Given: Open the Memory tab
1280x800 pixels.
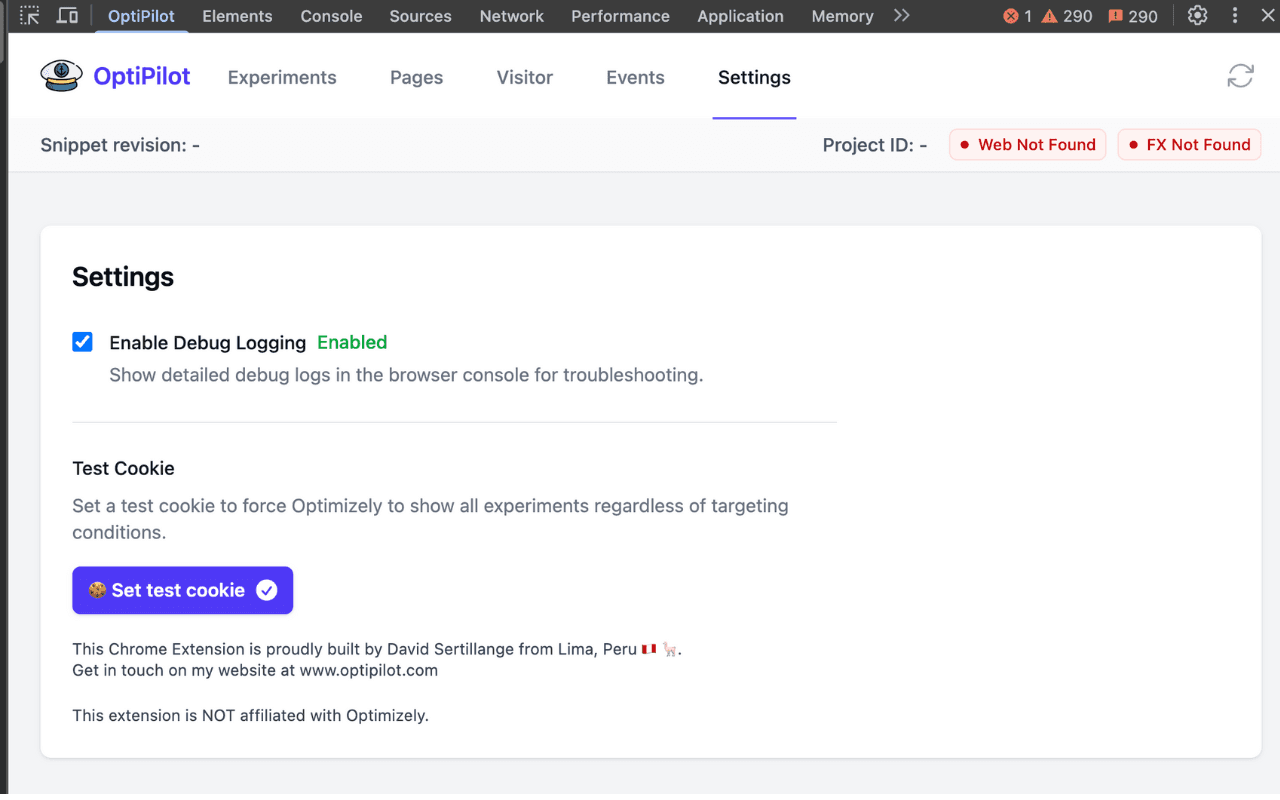Looking at the screenshot, I should (x=842, y=16).
